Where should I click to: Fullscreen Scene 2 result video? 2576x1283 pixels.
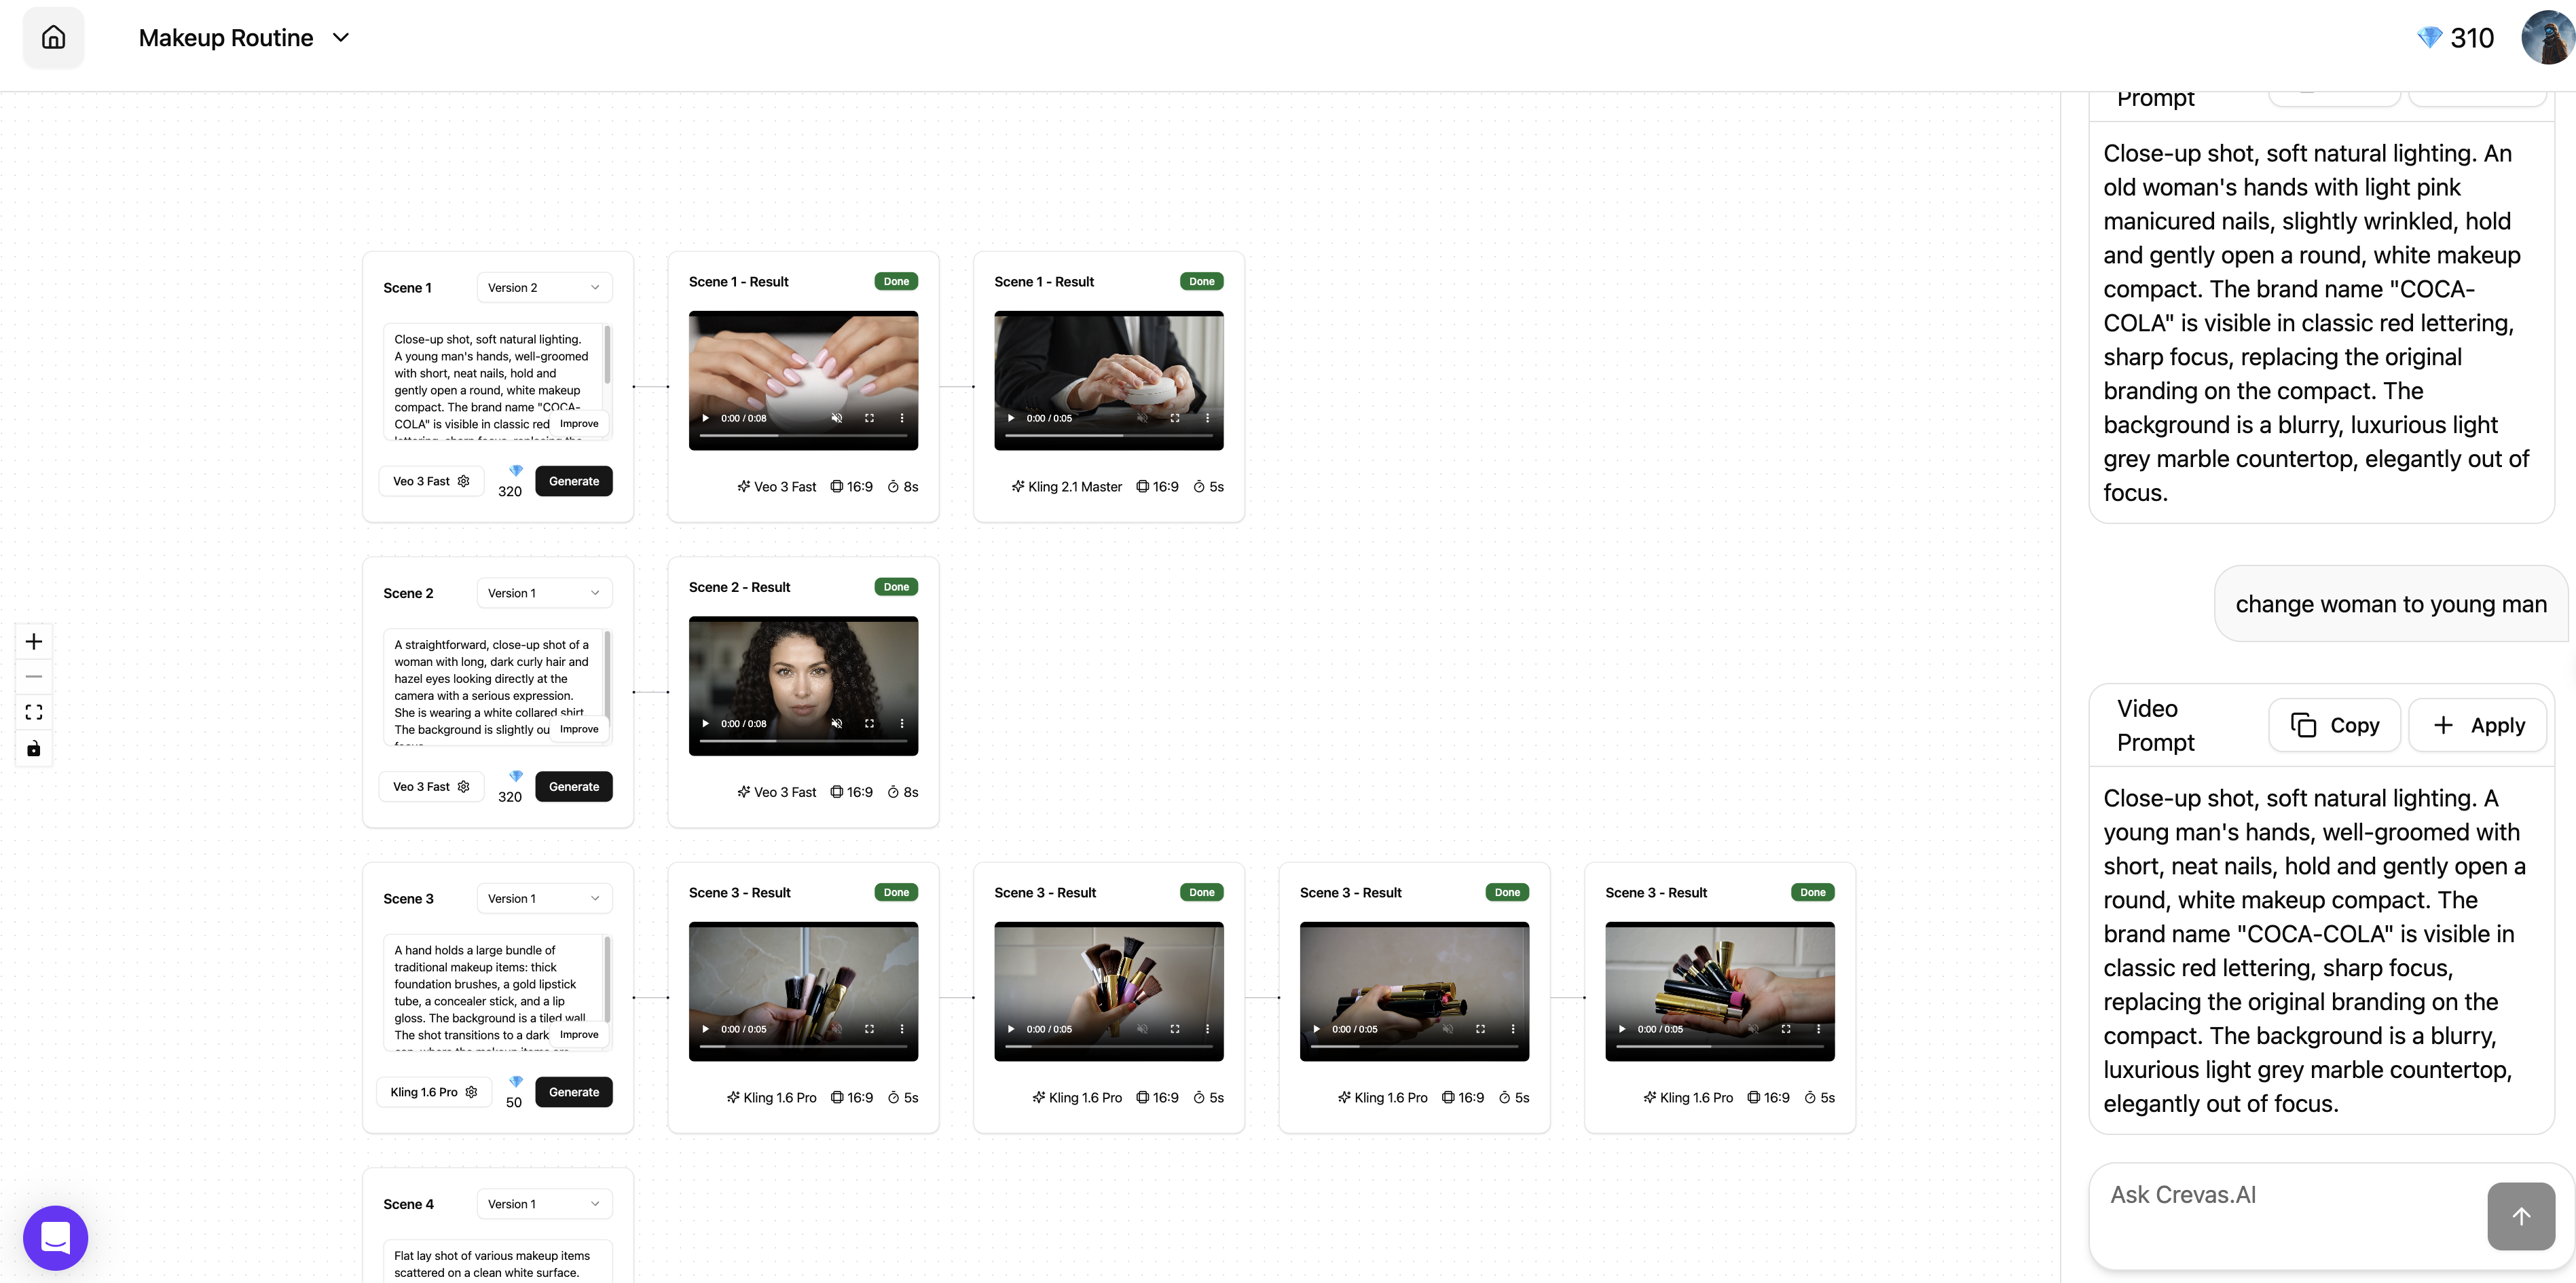(869, 724)
